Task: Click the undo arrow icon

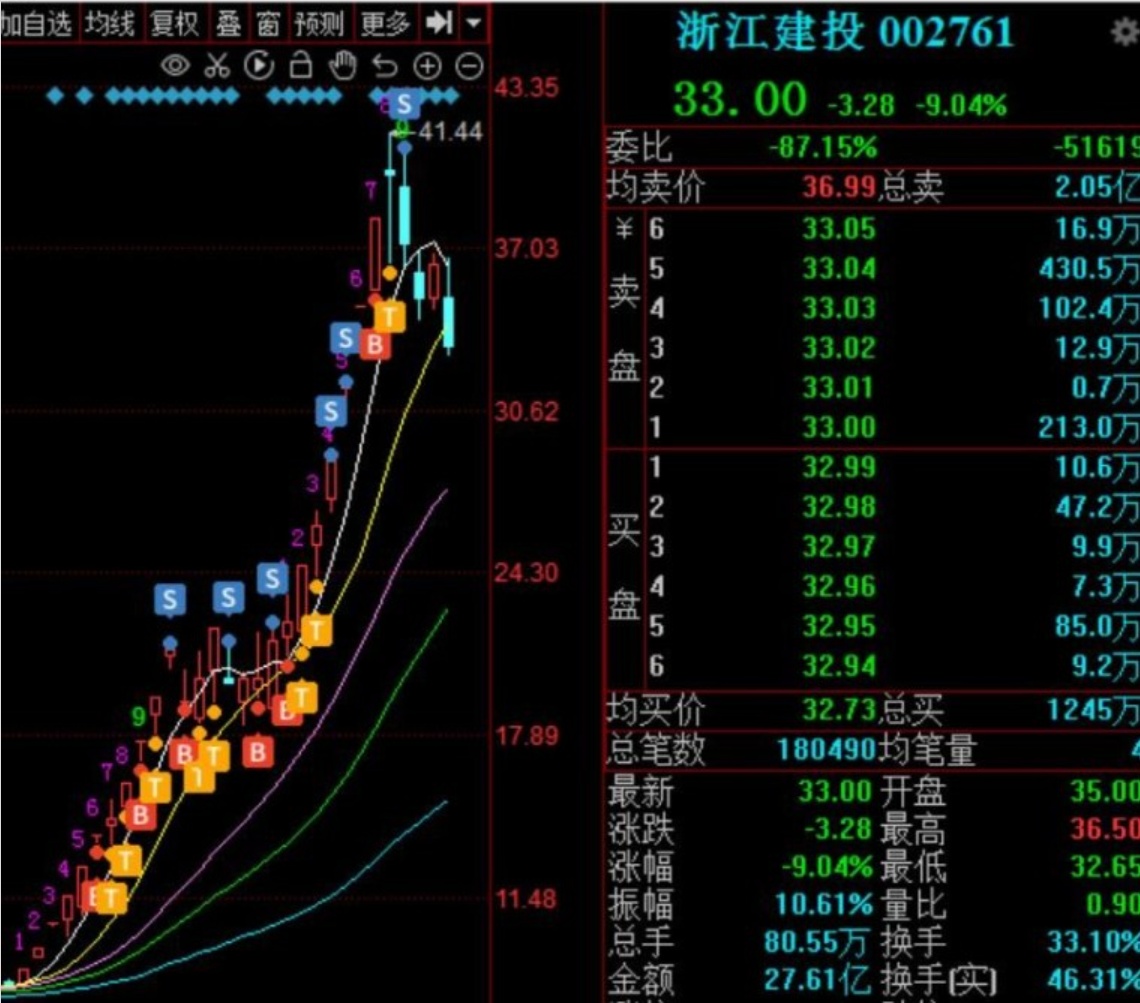Action: 385,66
